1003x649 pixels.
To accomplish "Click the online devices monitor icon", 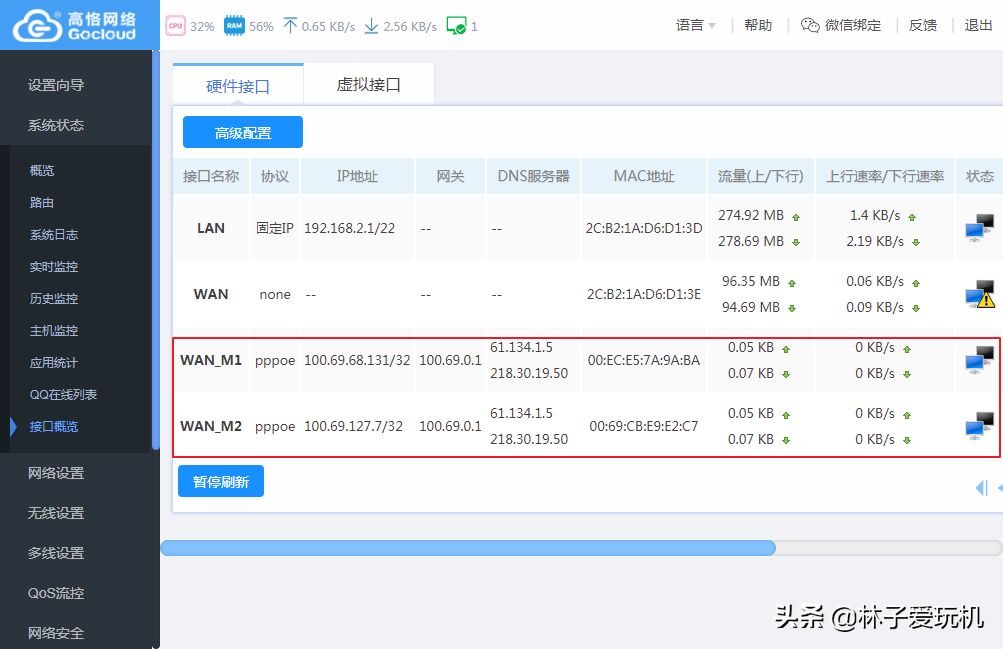I will pyautogui.click(x=456, y=26).
